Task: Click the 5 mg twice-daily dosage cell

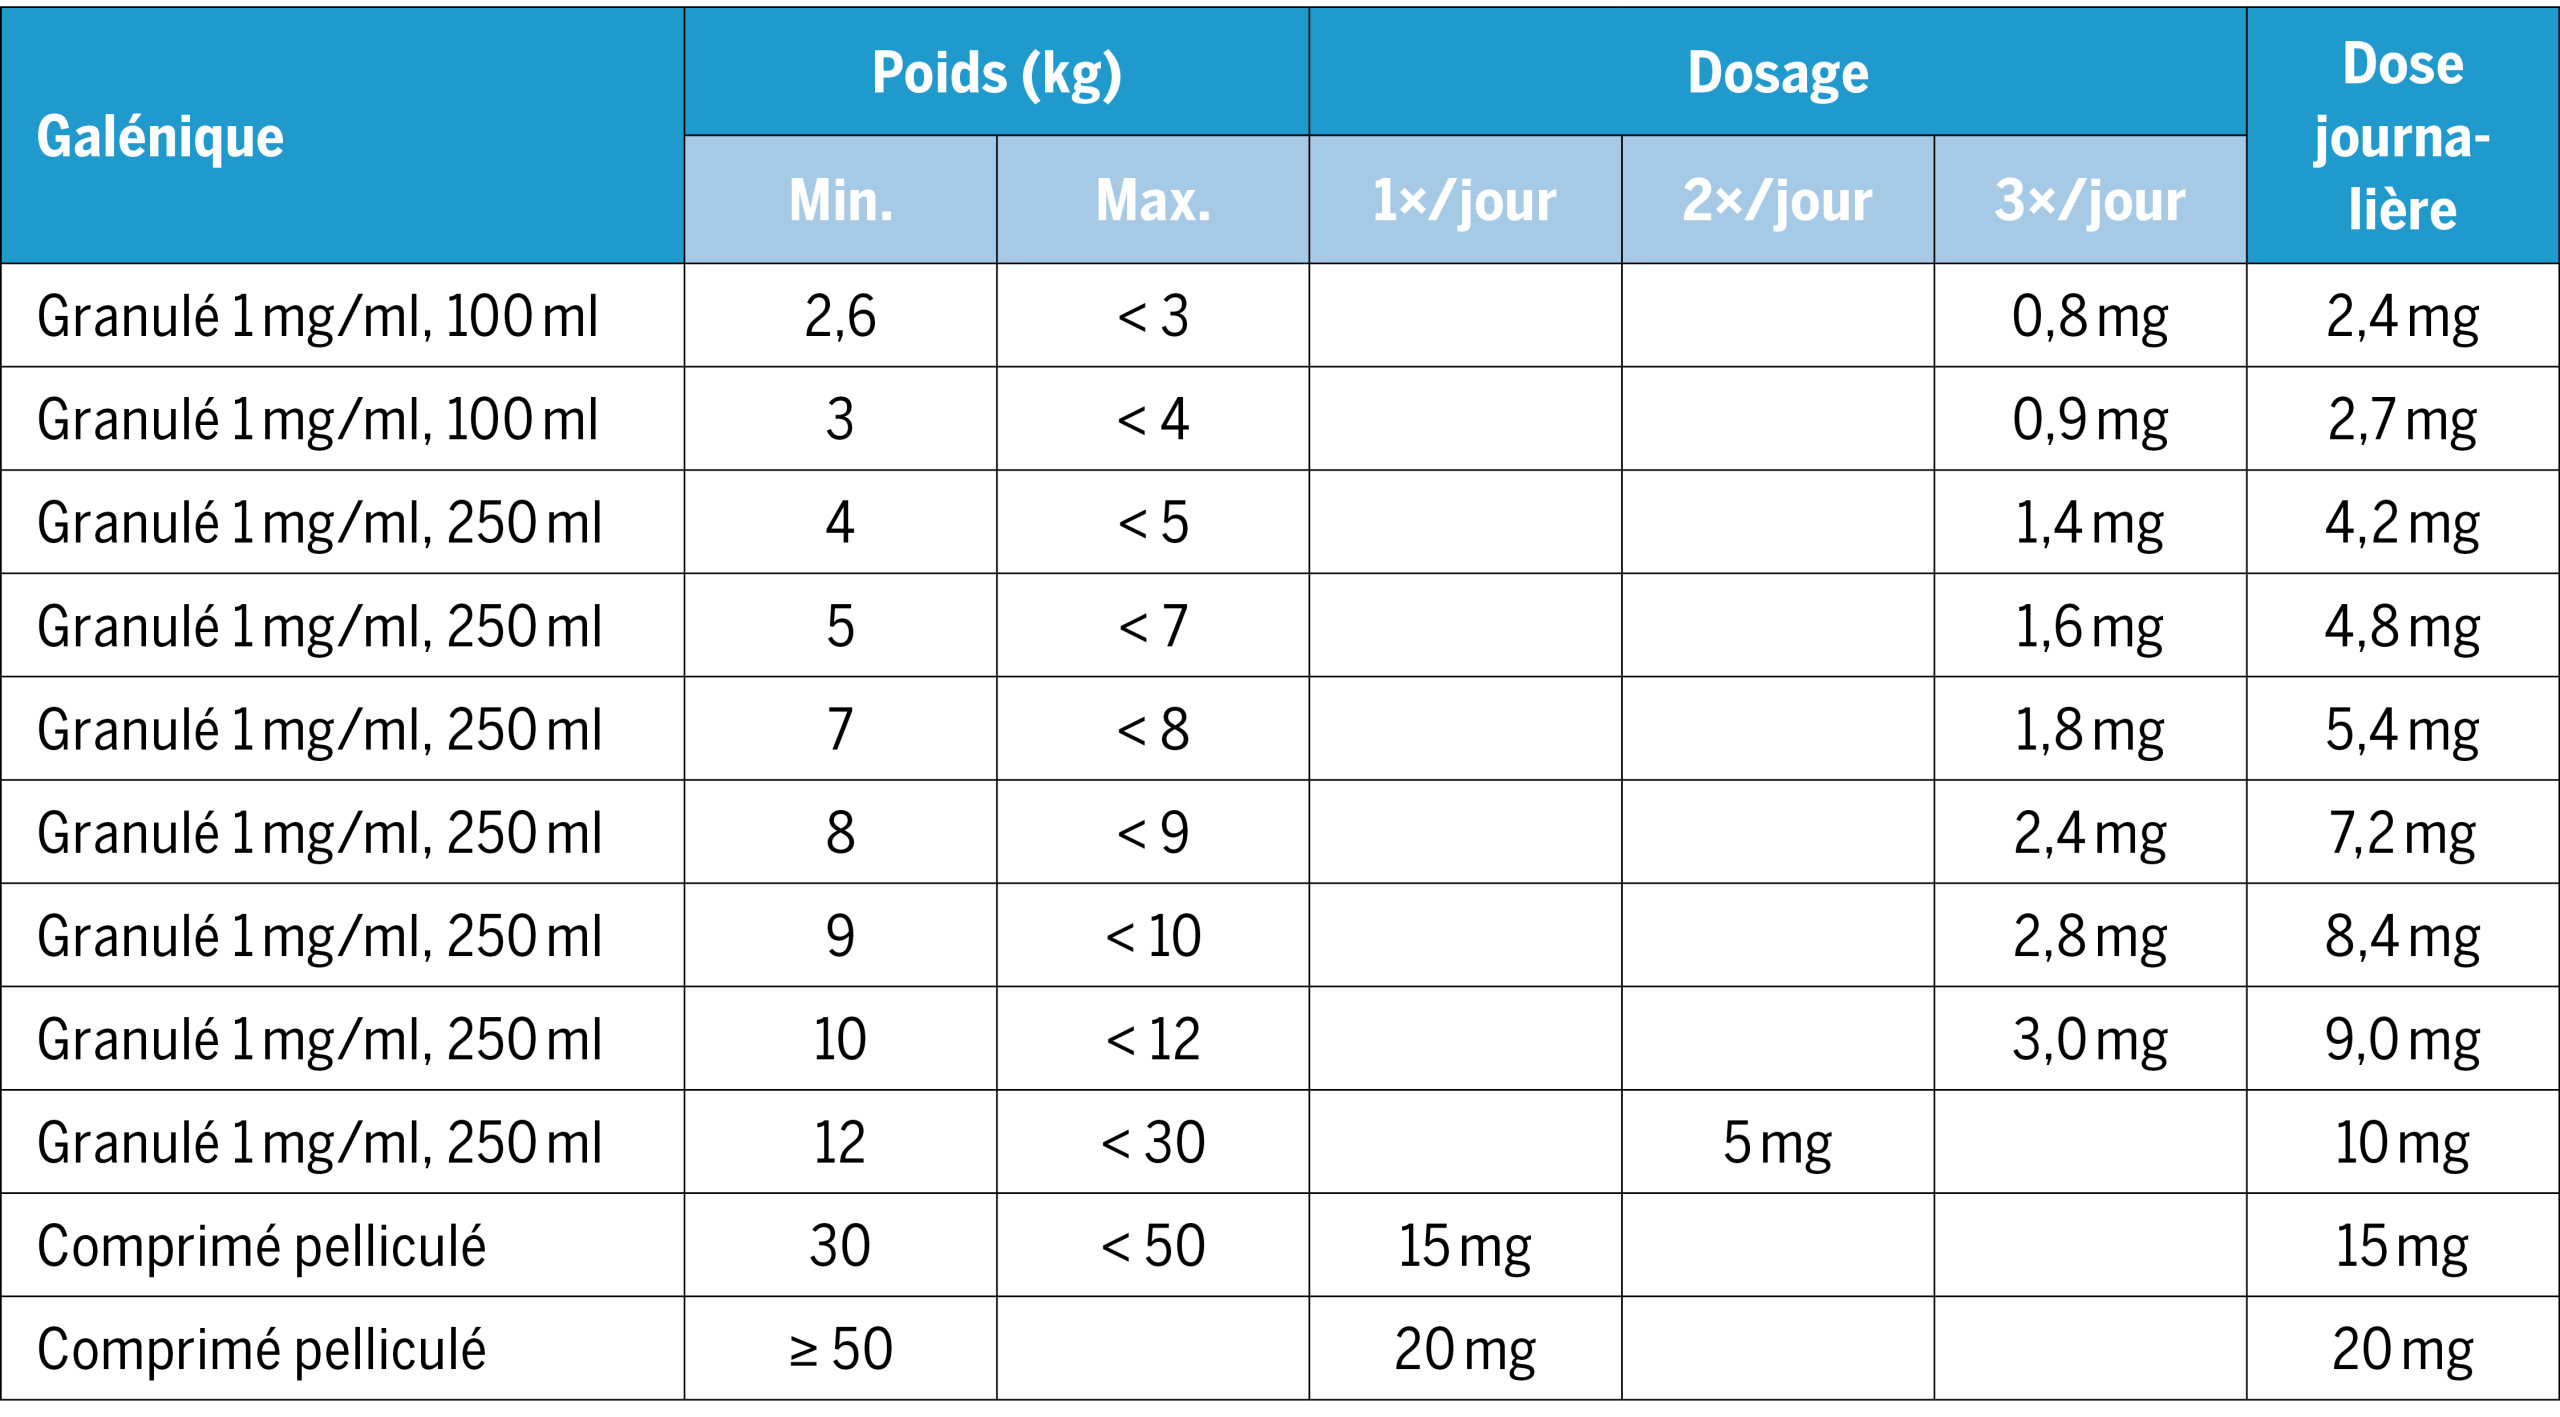Action: pyautogui.click(x=1777, y=1142)
